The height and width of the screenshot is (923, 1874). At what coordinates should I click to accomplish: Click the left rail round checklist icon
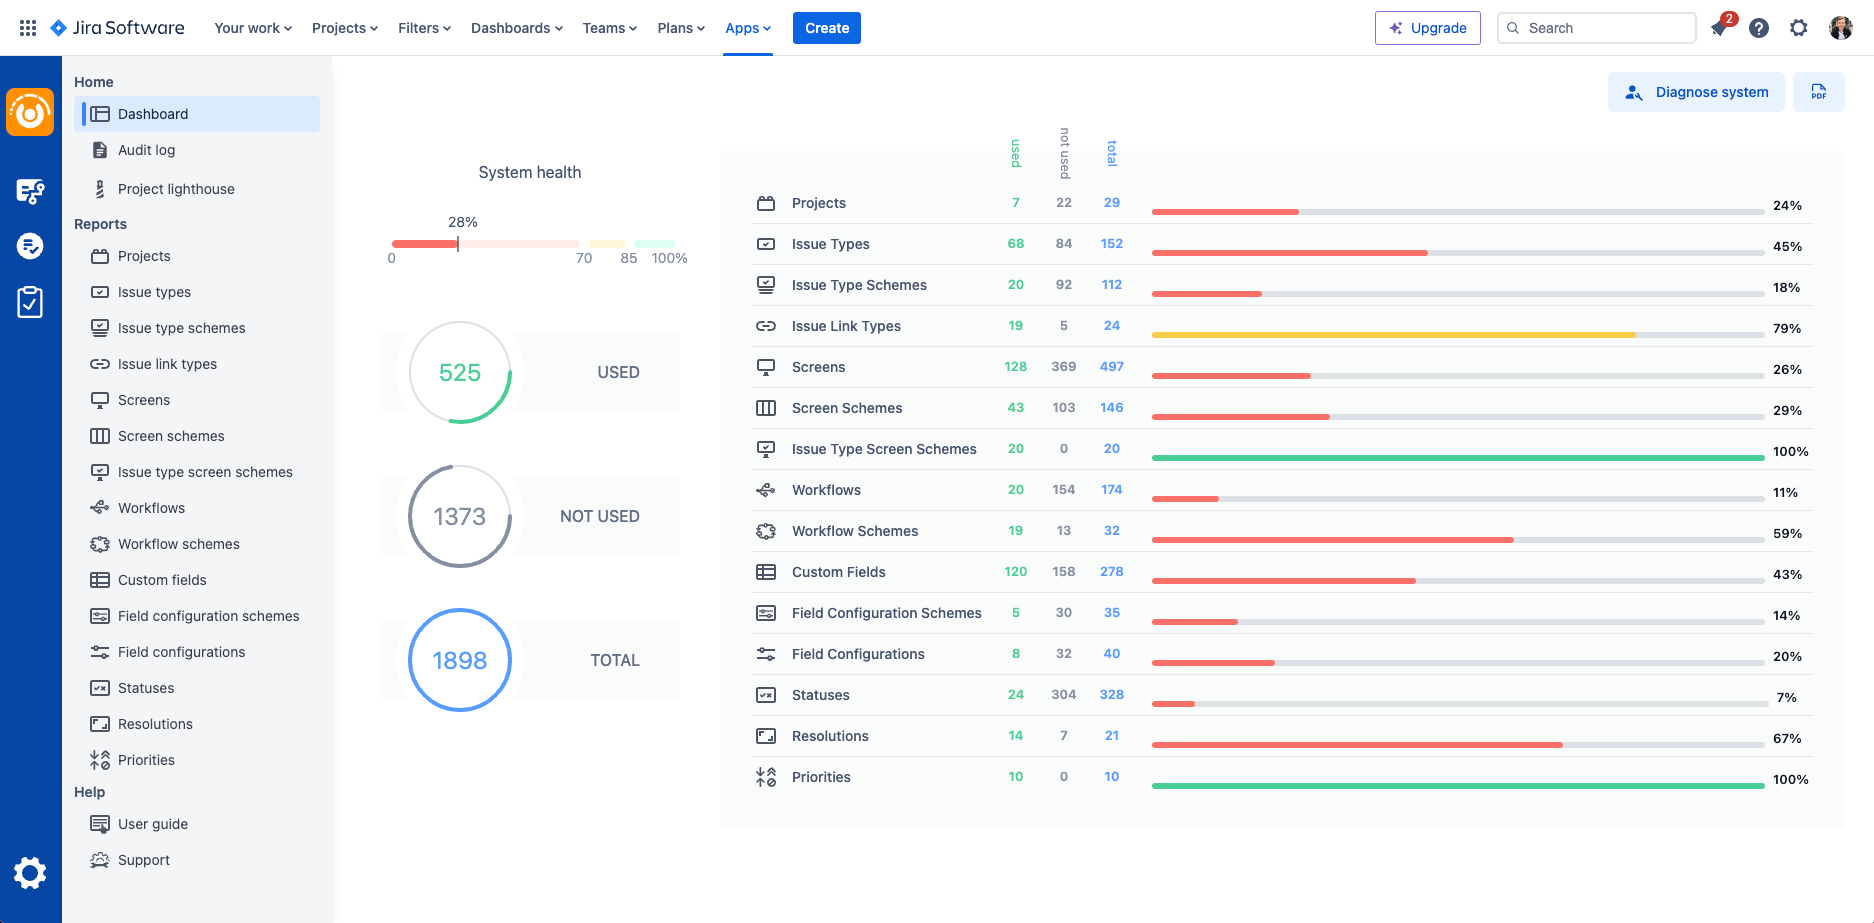30,246
